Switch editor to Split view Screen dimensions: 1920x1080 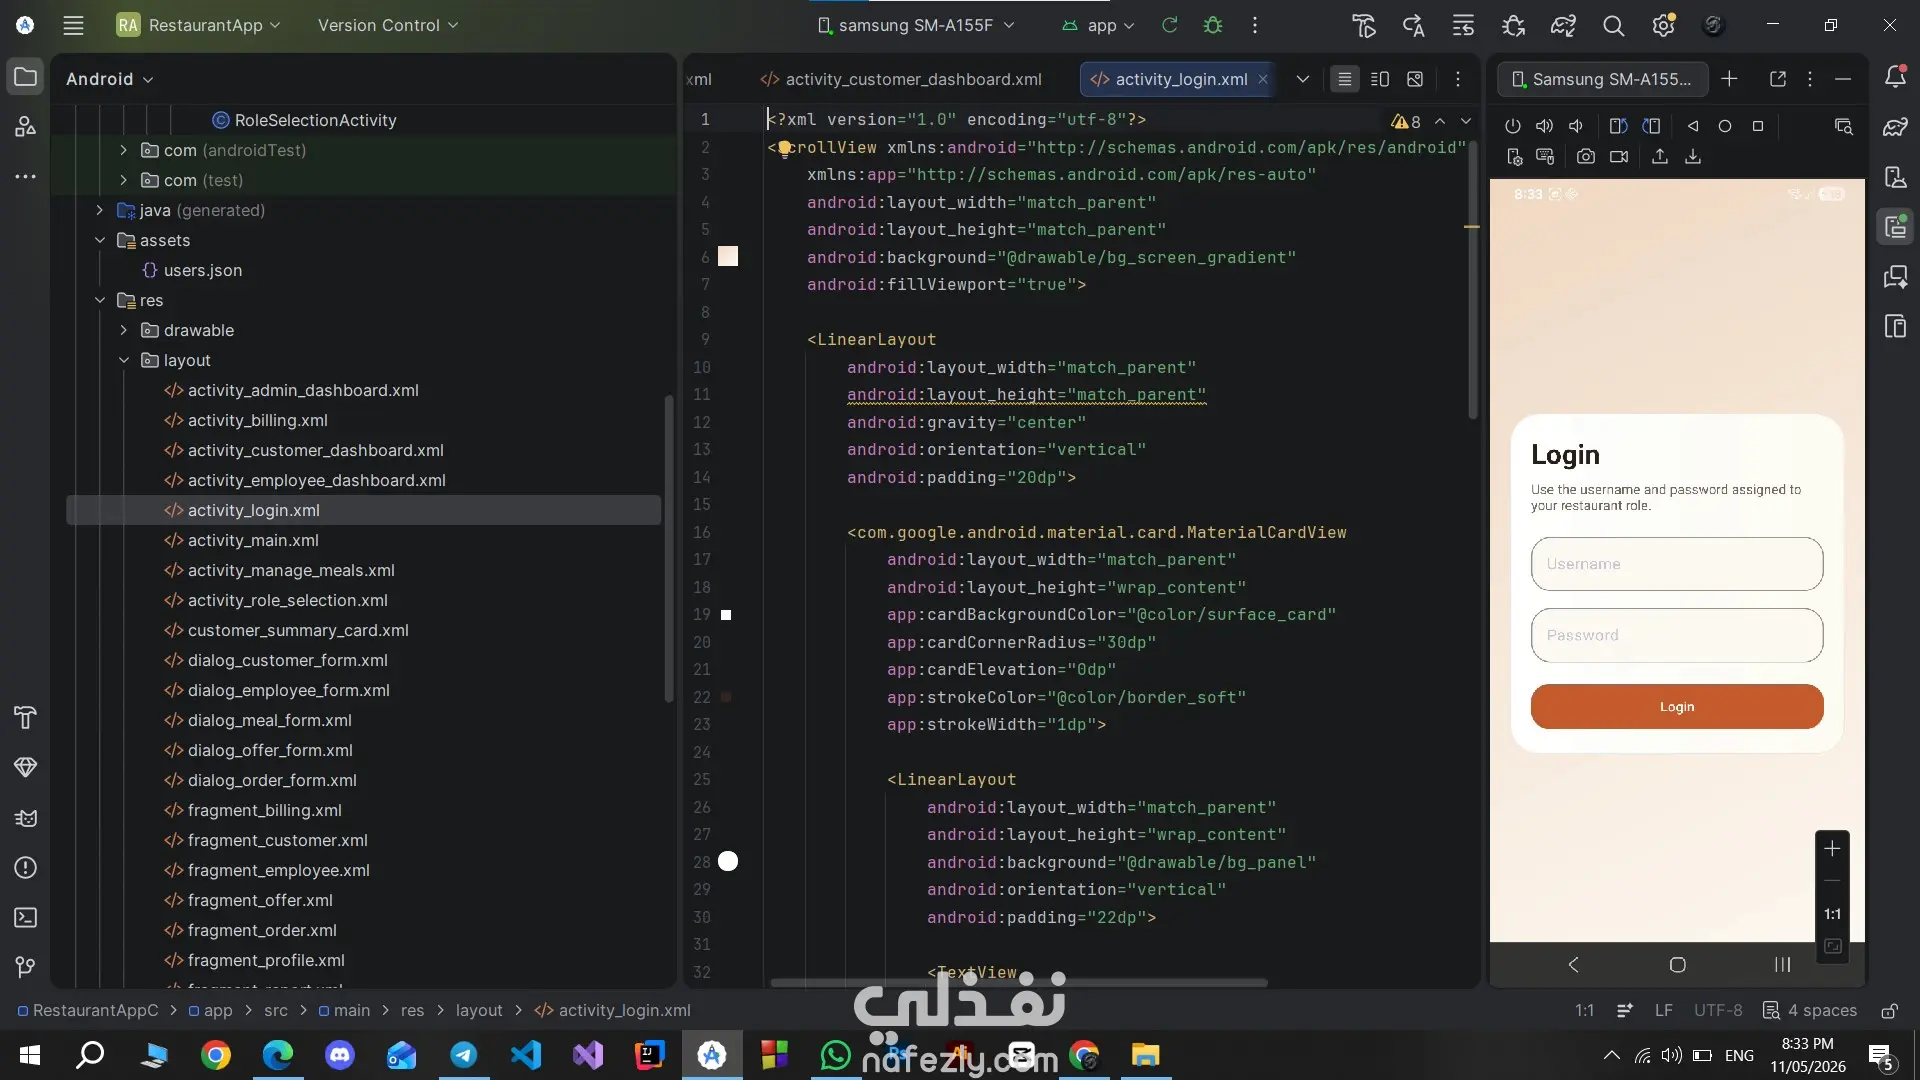click(x=1380, y=79)
